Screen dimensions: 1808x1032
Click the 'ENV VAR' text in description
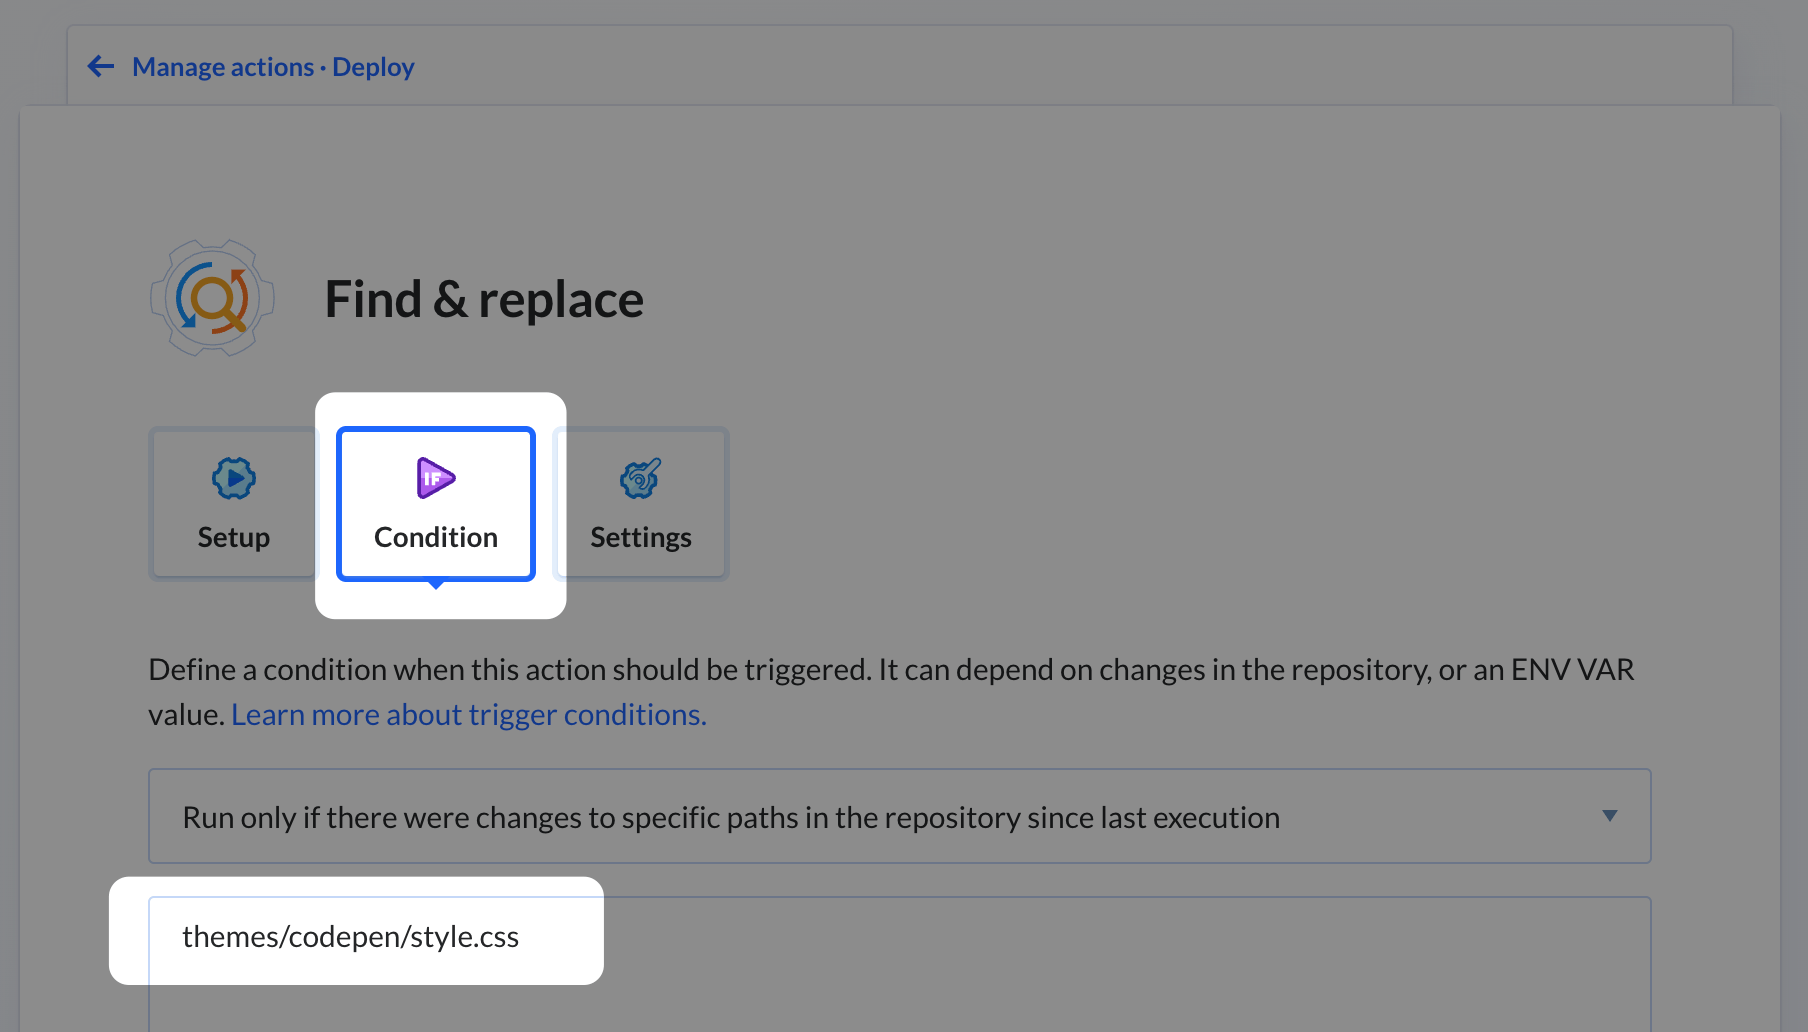coord(1571,670)
